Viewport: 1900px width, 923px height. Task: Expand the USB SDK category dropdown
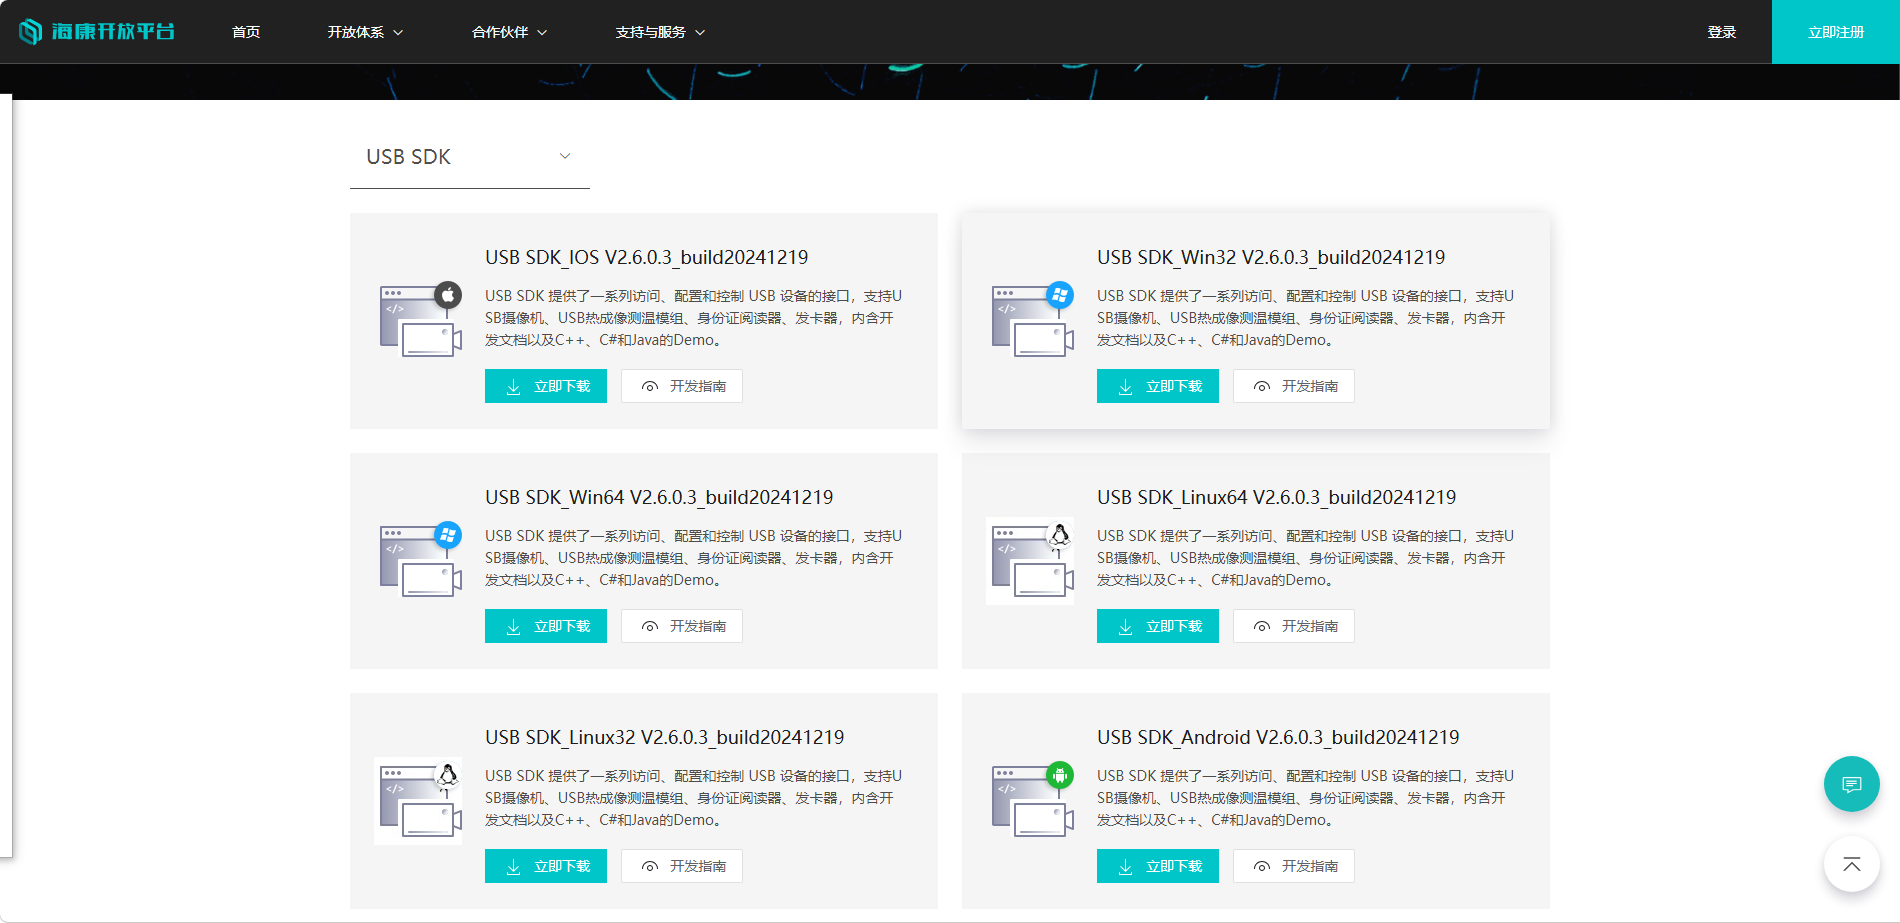(x=470, y=157)
